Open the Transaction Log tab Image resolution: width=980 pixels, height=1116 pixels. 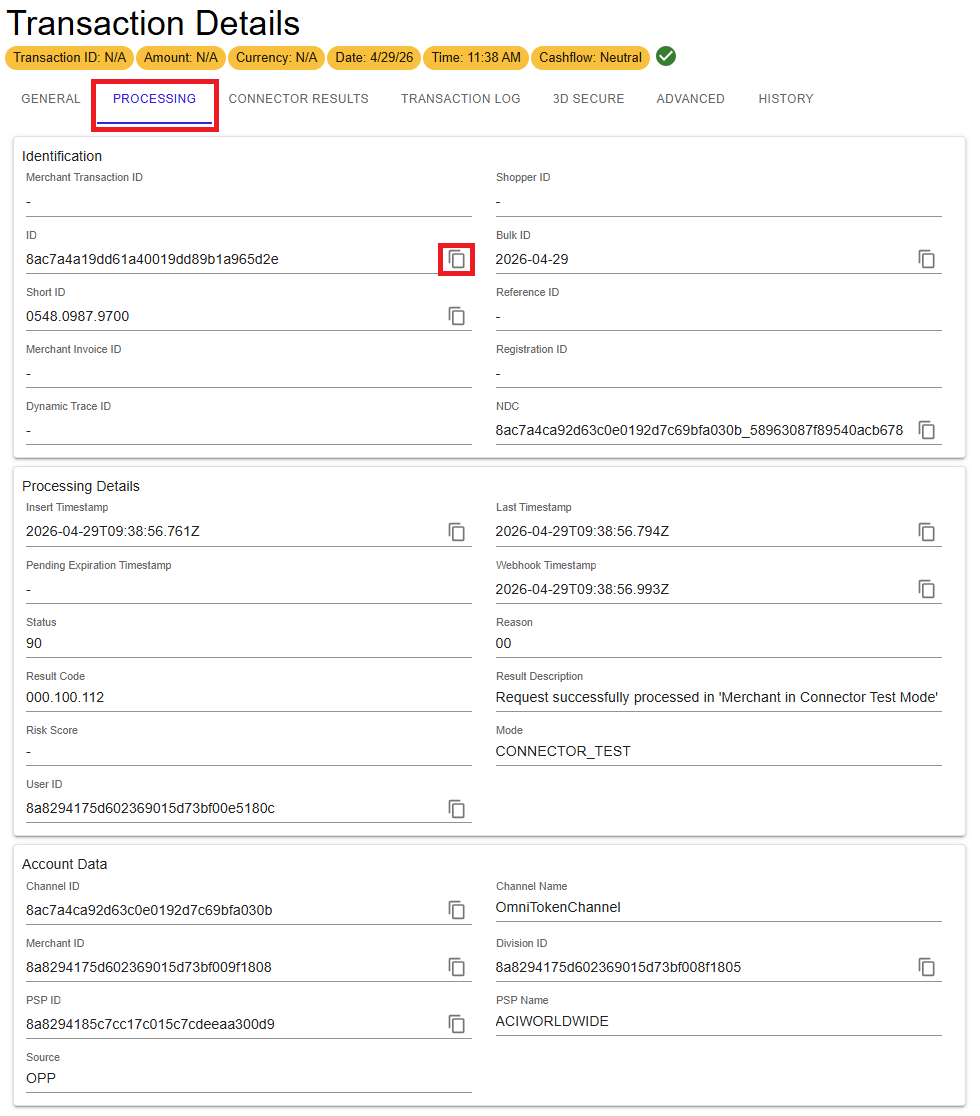tap(460, 99)
